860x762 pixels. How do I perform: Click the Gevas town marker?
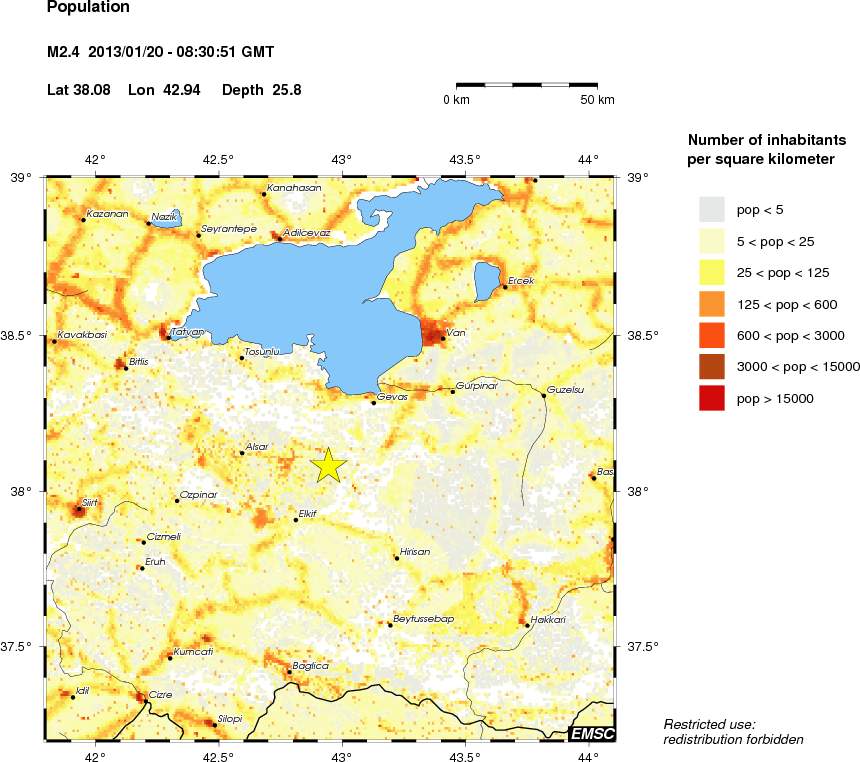click(x=374, y=402)
